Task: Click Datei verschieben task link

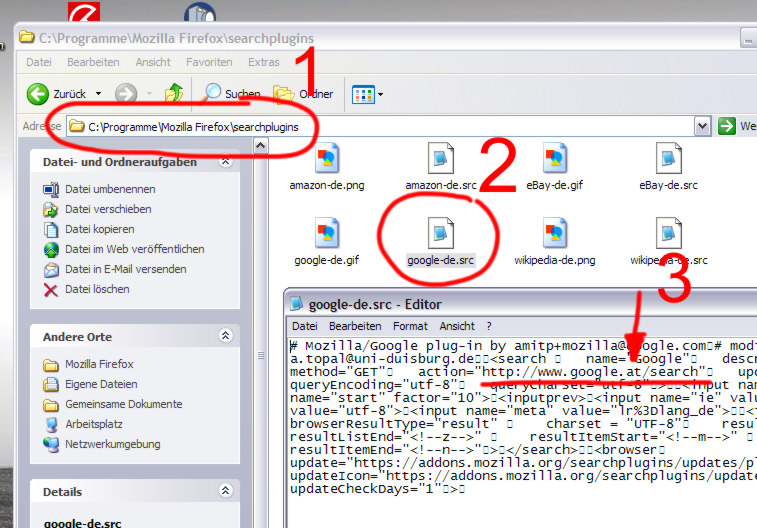Action: 108,209
